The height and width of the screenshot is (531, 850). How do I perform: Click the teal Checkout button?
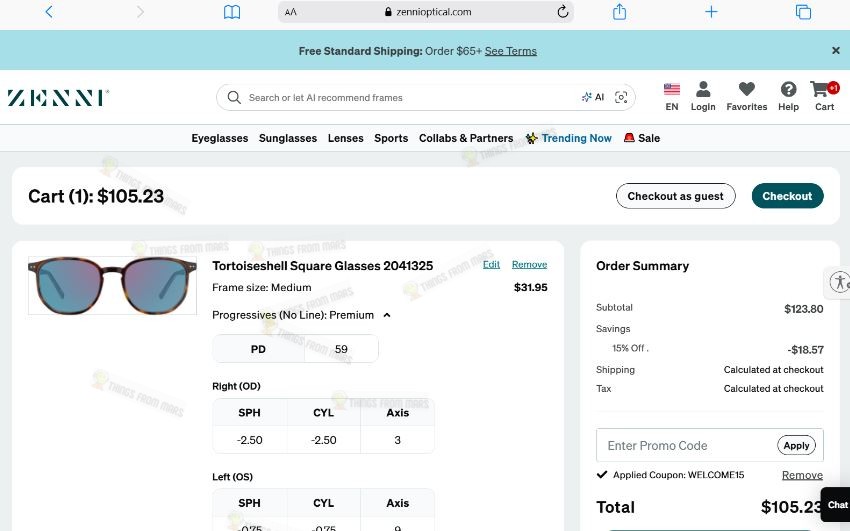[787, 196]
